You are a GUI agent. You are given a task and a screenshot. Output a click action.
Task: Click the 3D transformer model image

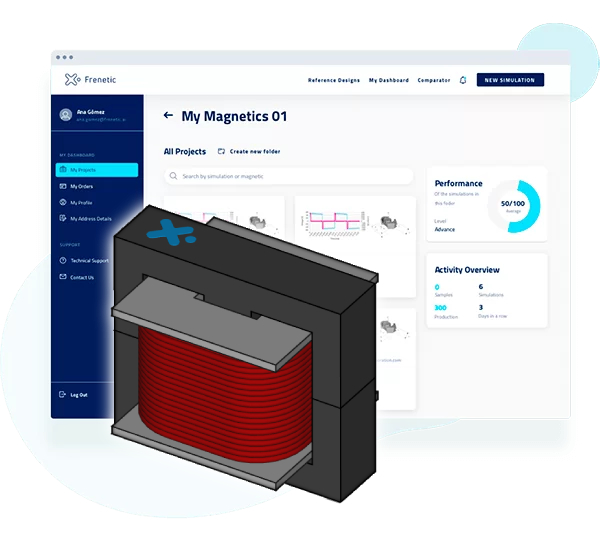pos(245,354)
